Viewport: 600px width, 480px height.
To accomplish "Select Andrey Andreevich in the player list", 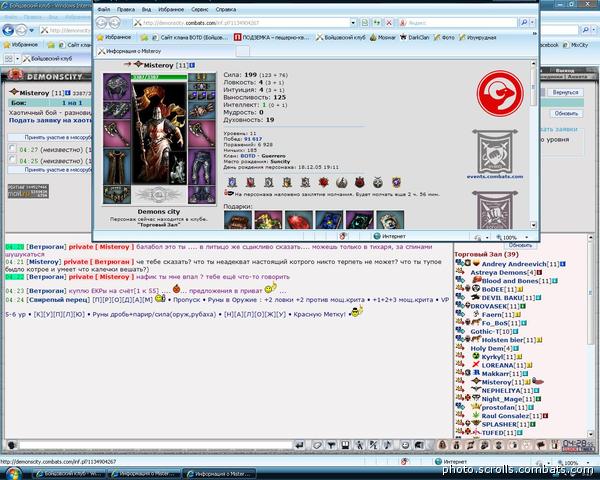I will point(514,264).
